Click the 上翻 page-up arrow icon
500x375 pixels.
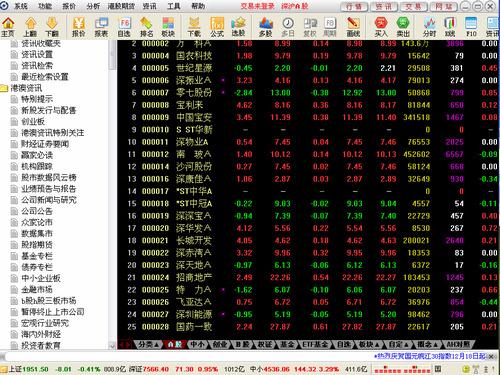31,27
